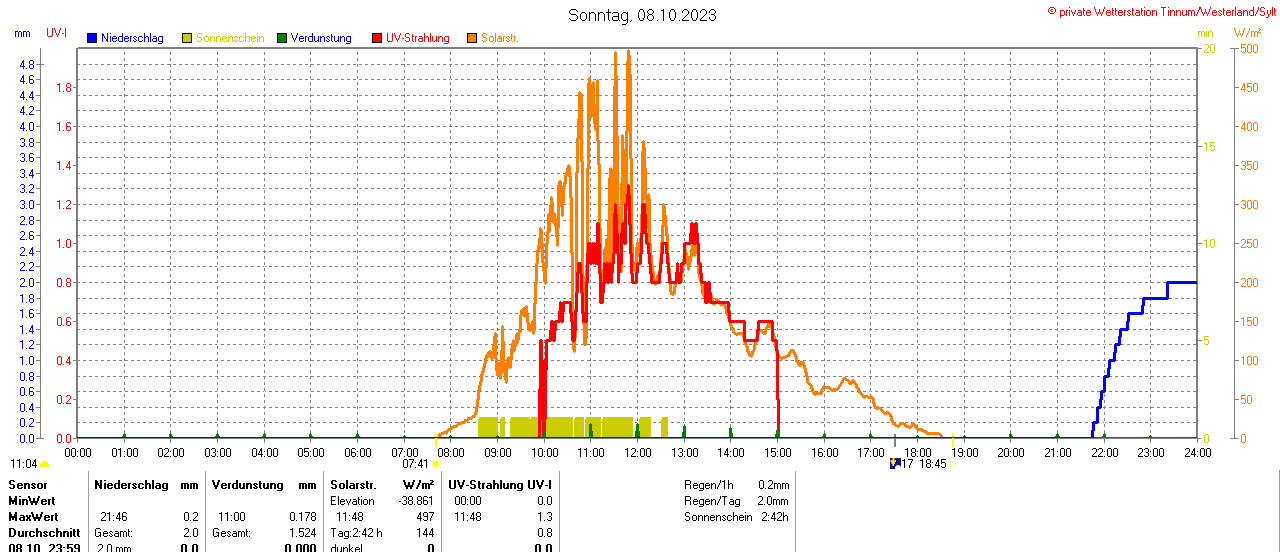Click the MaxWert row header

coord(33,517)
